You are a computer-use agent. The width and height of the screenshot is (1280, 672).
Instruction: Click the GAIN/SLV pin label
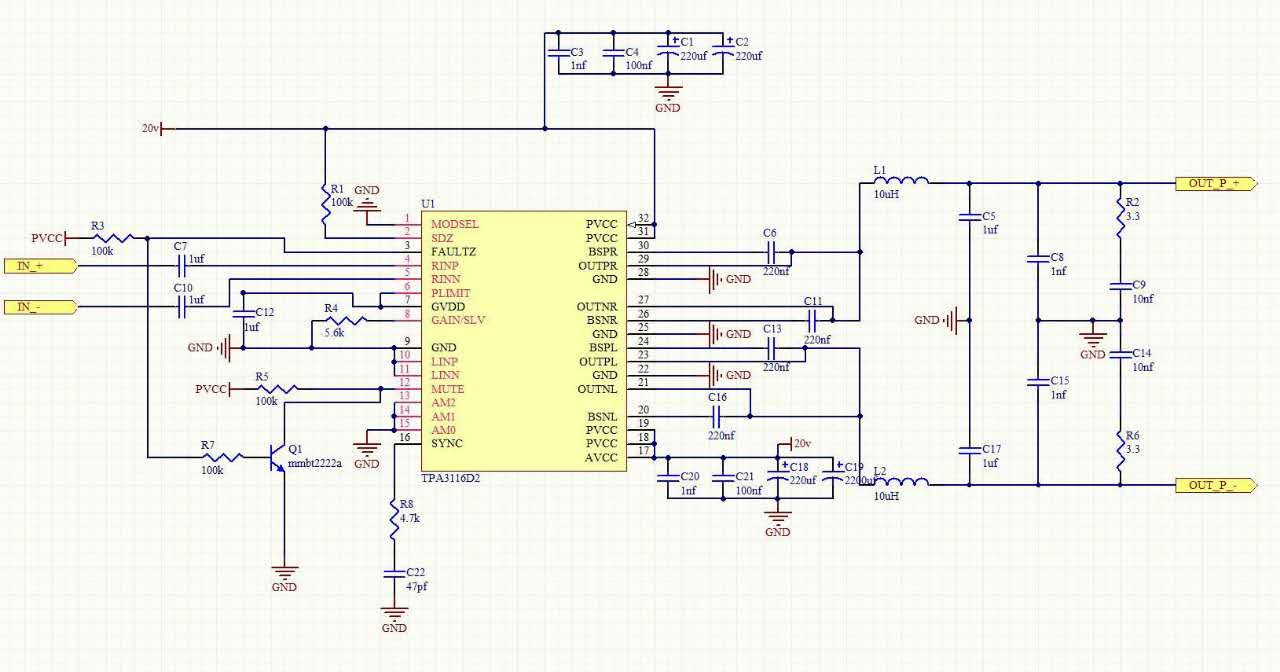click(x=459, y=320)
